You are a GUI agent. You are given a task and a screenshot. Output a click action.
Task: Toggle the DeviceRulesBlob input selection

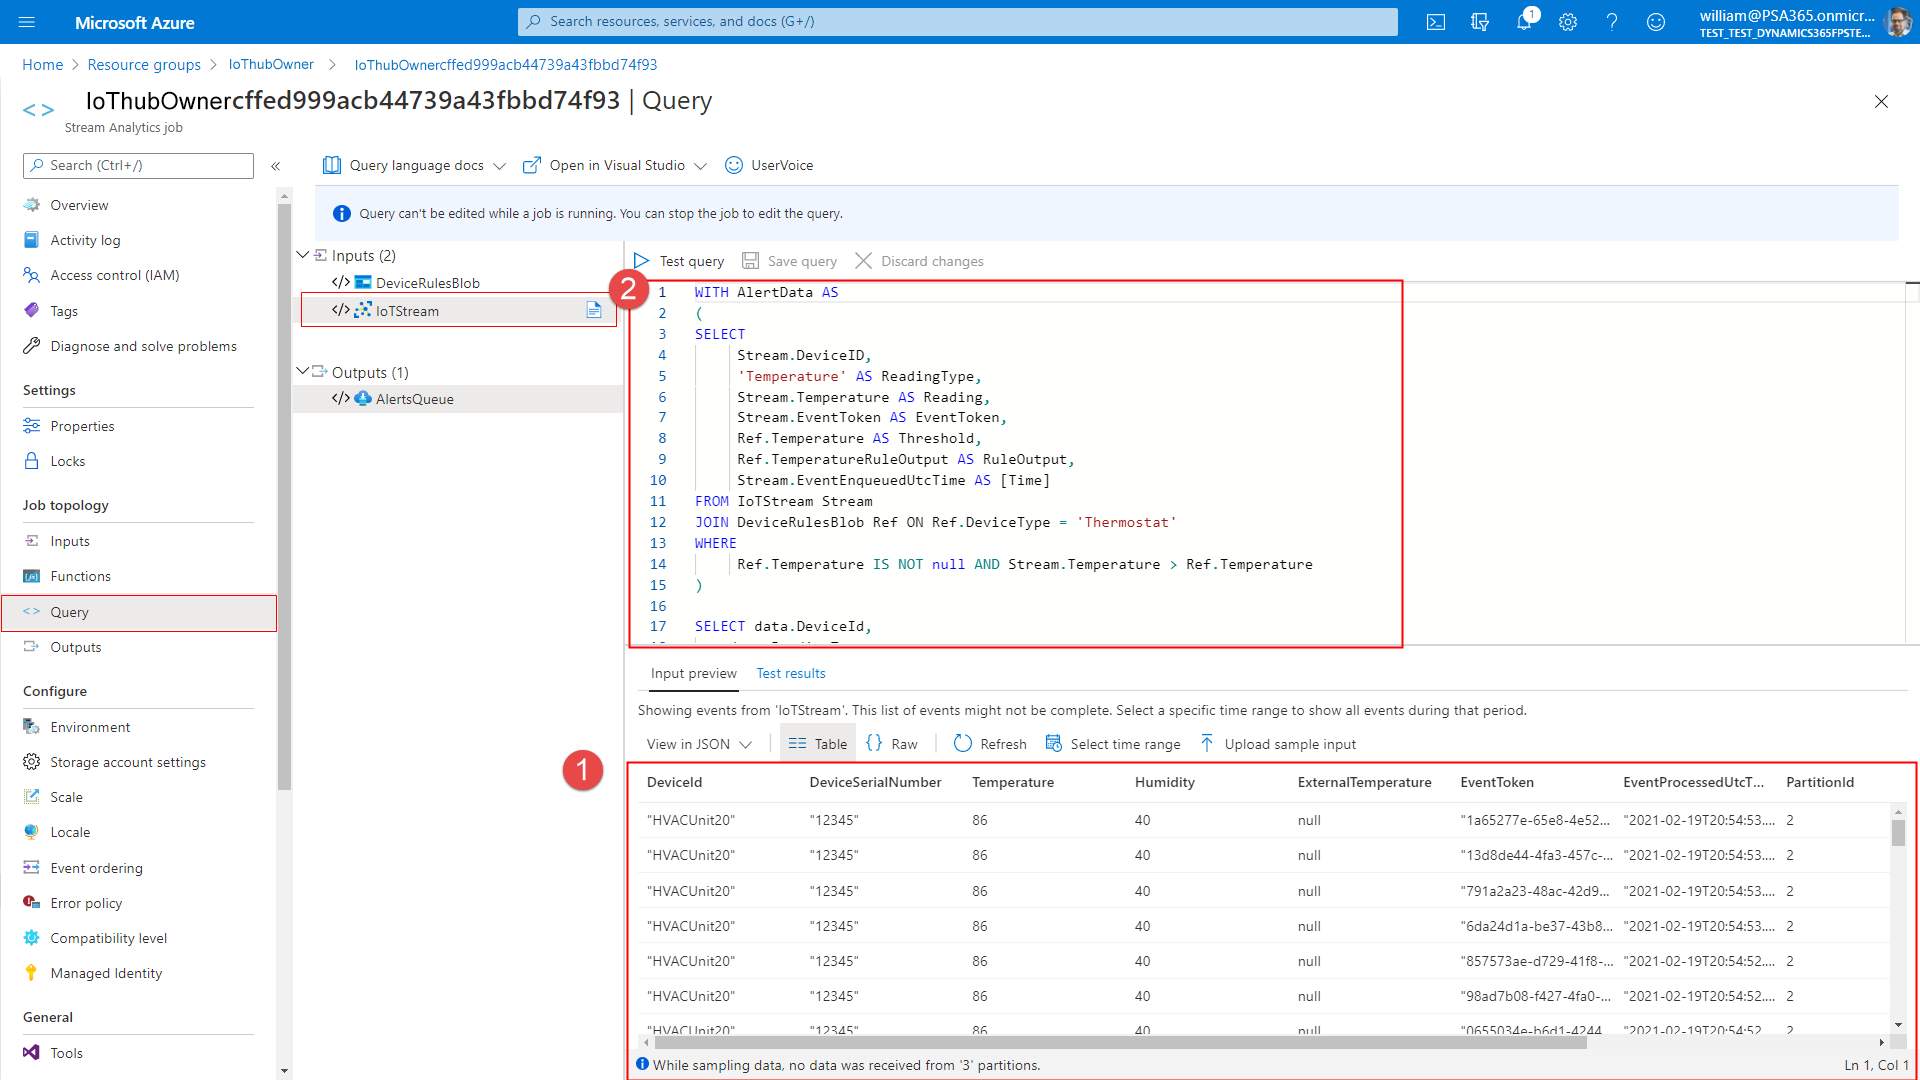pyautogui.click(x=426, y=282)
